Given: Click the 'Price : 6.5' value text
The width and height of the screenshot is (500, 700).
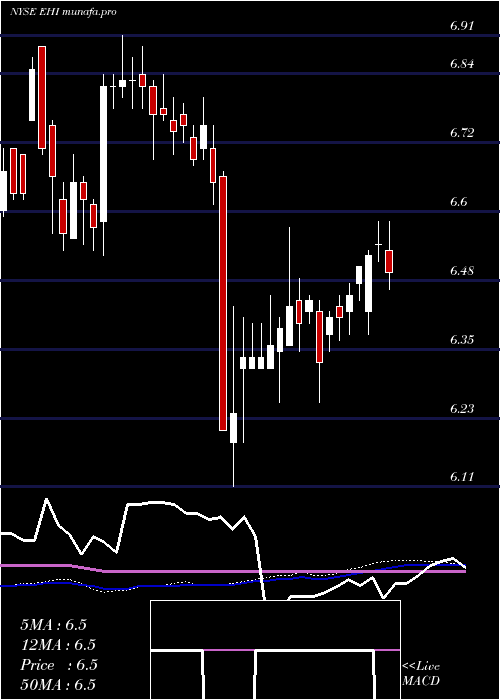Looking at the screenshot, I should tap(58, 665).
